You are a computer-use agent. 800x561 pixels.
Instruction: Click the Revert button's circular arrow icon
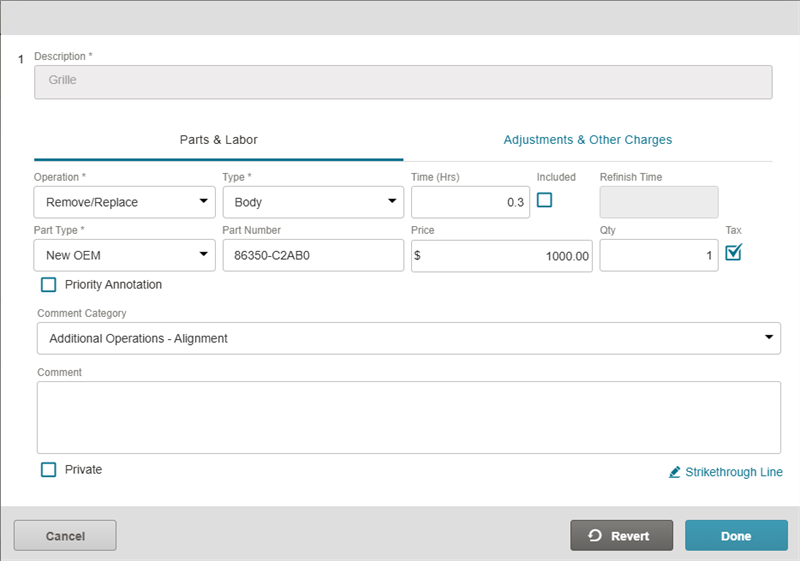tap(595, 536)
